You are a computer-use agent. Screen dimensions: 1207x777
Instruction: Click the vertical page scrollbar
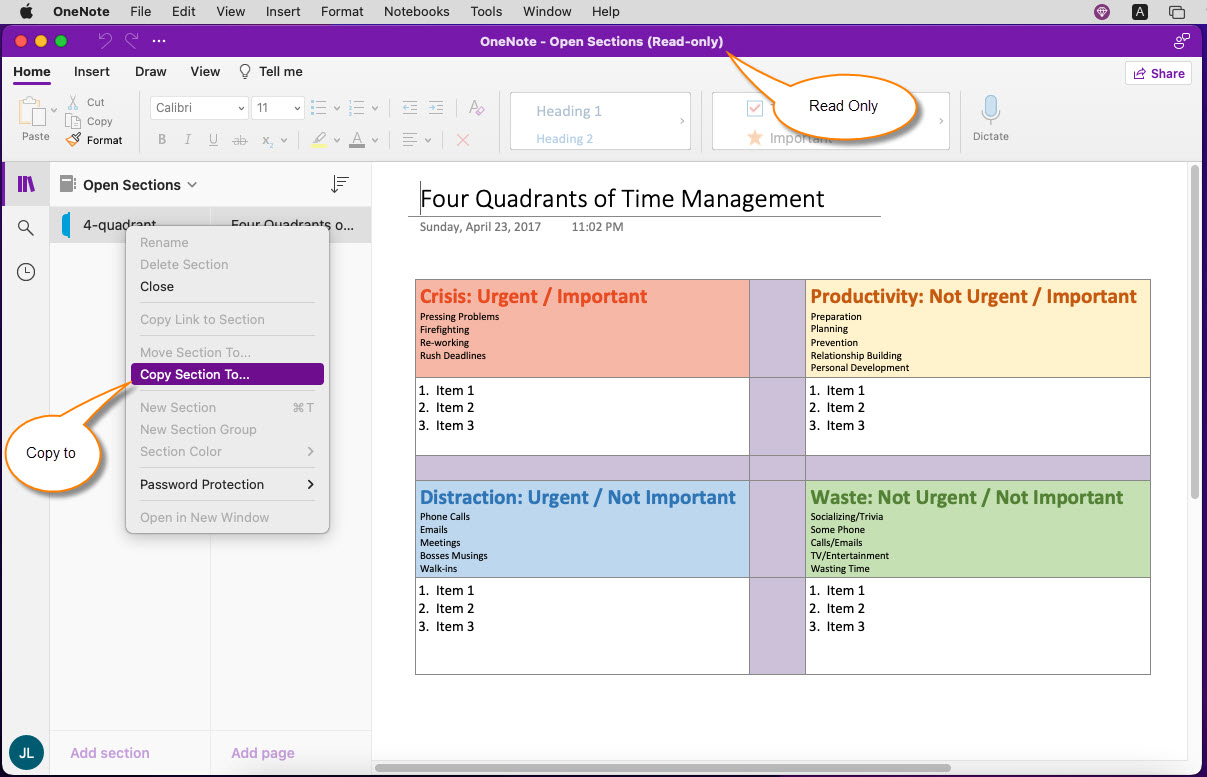(1194, 333)
